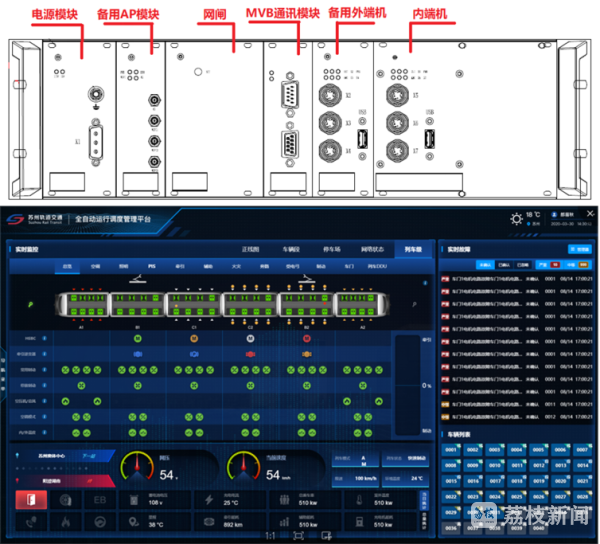This screenshot has width=600, height=544.
Task: Open the 正线图 tab
Action: tap(251, 248)
